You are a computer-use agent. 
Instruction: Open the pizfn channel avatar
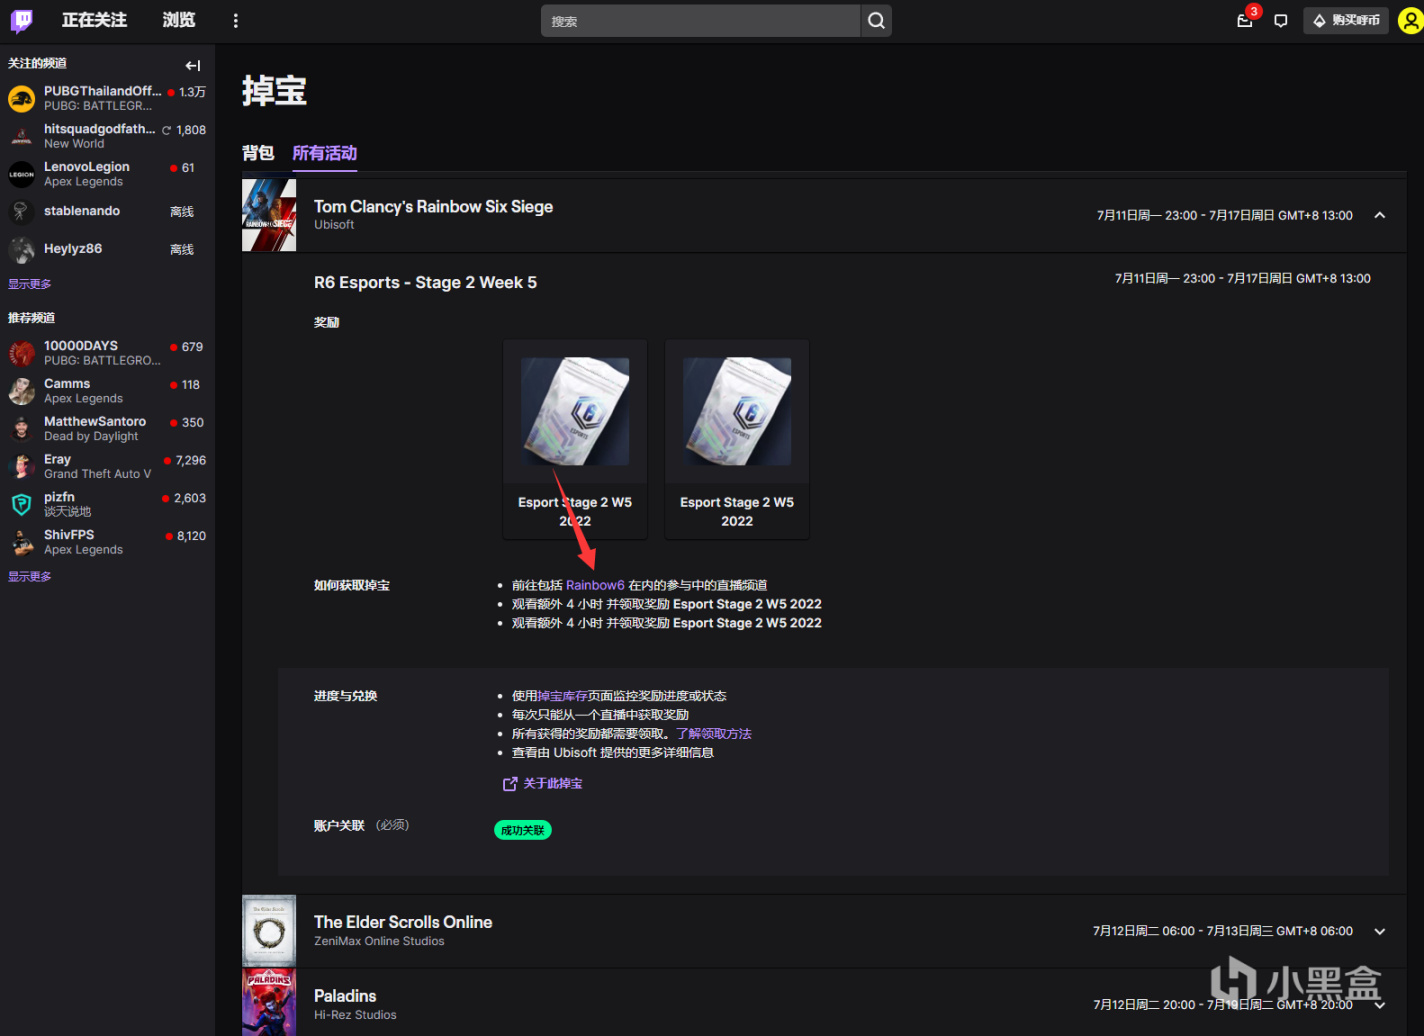coord(22,504)
